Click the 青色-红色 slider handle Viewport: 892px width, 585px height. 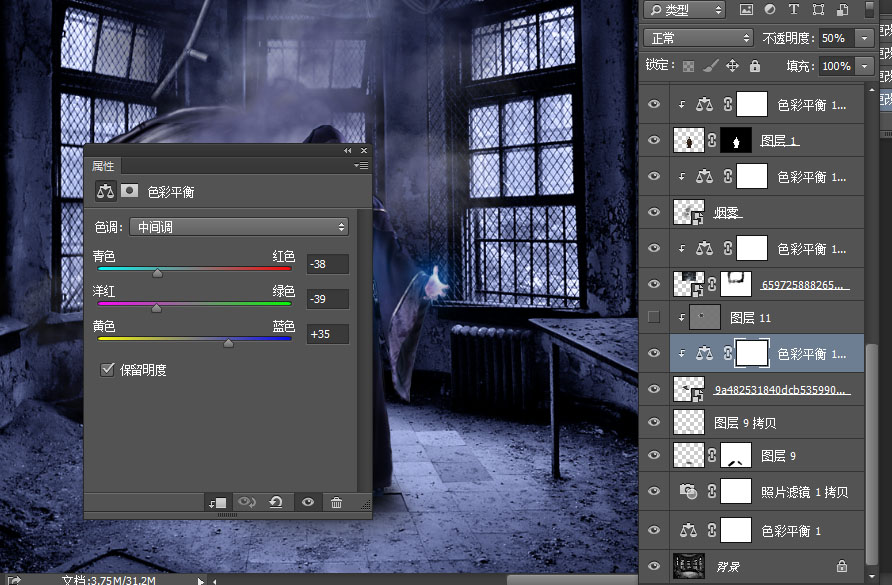point(158,273)
